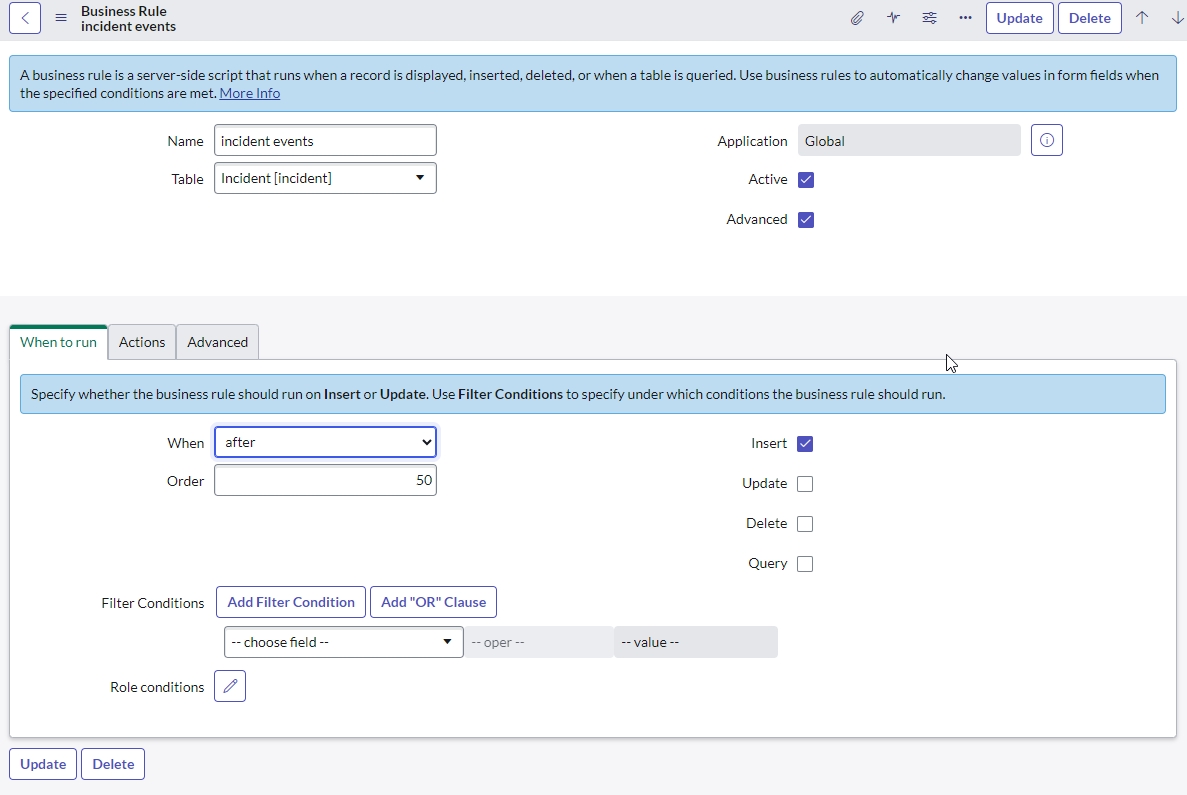
Task: Open the More Info link
Action: 249,93
